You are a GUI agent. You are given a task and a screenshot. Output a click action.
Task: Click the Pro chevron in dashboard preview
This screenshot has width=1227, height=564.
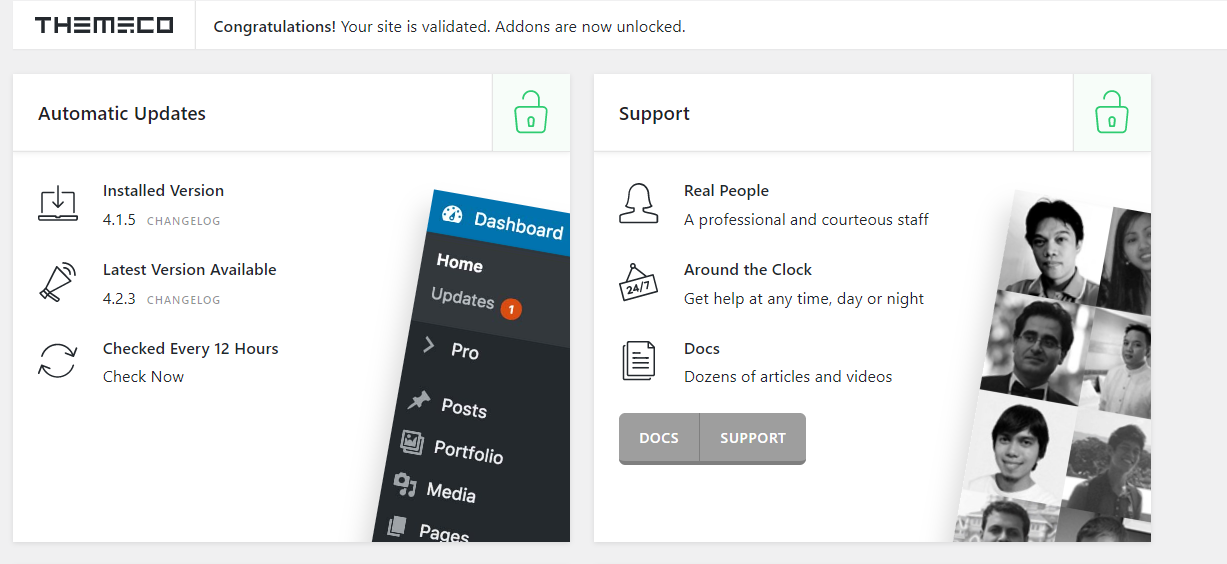pyautogui.click(x=430, y=345)
